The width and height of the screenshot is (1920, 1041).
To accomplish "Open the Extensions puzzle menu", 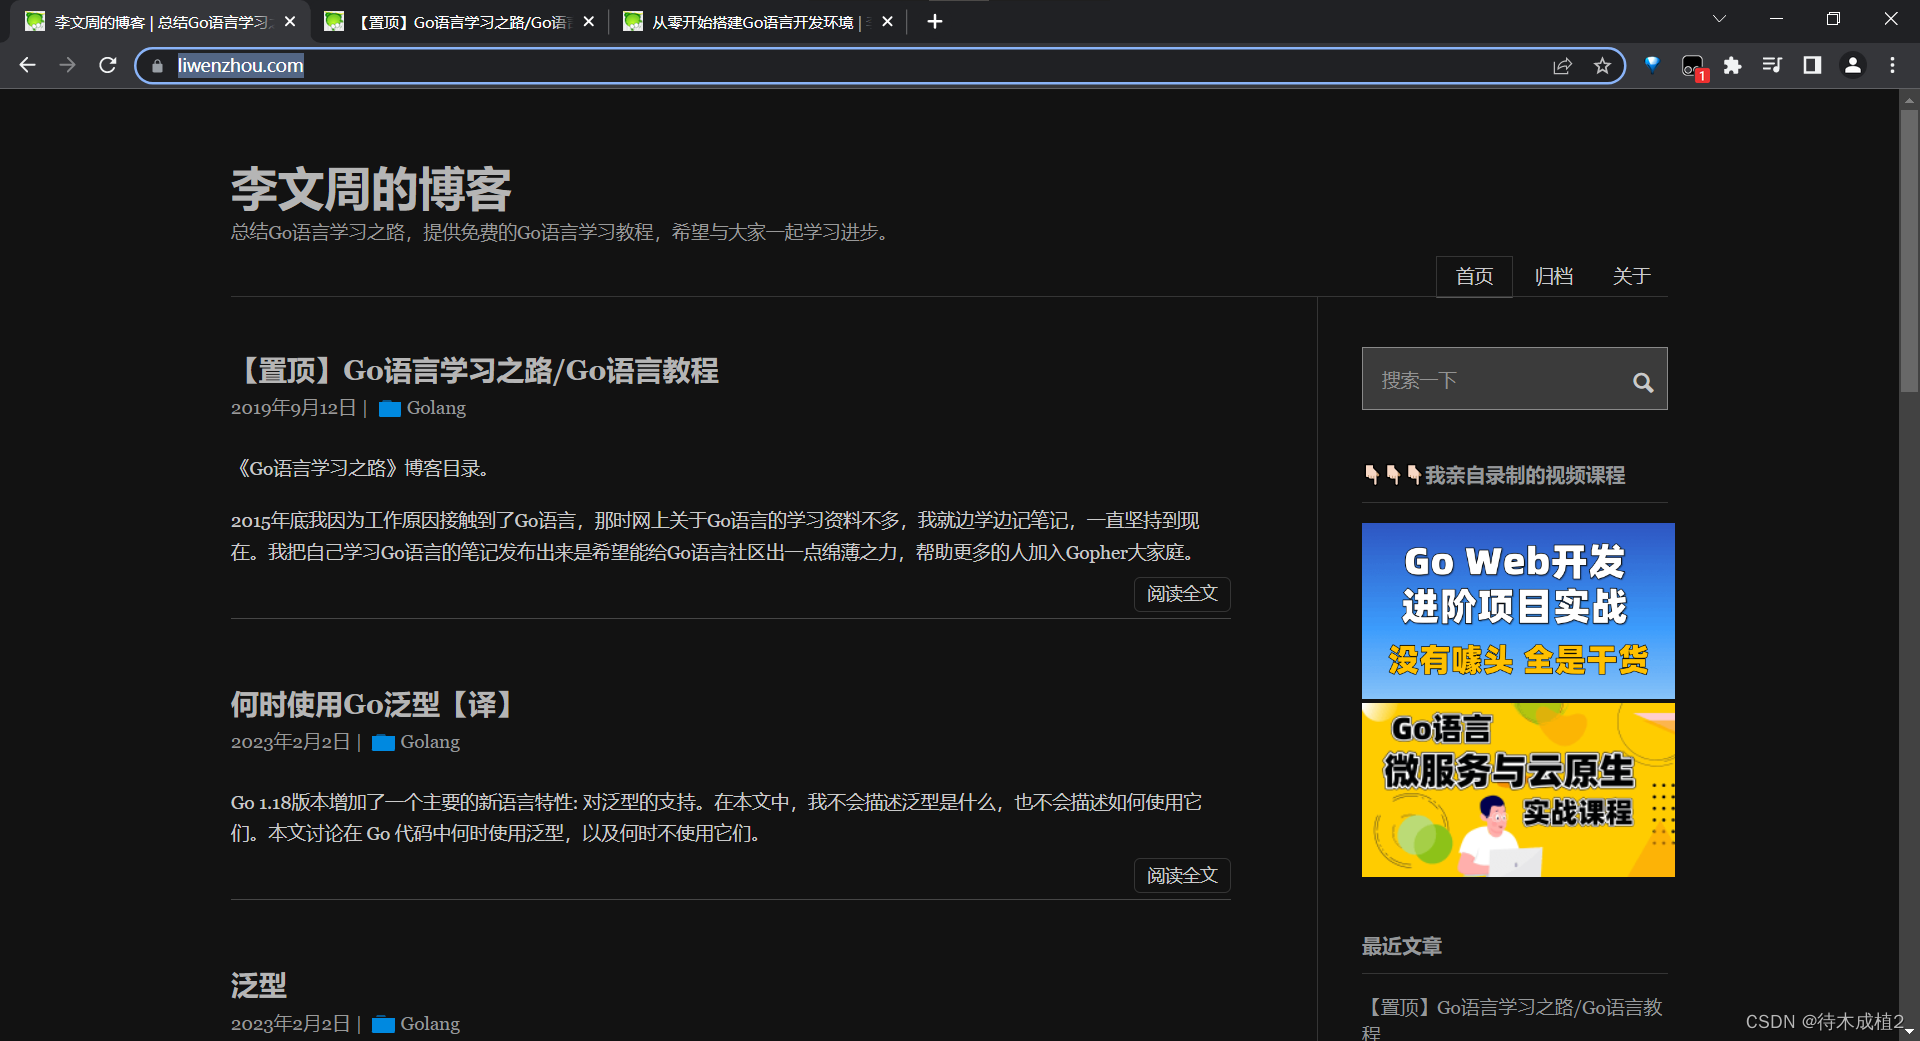I will [1732, 65].
